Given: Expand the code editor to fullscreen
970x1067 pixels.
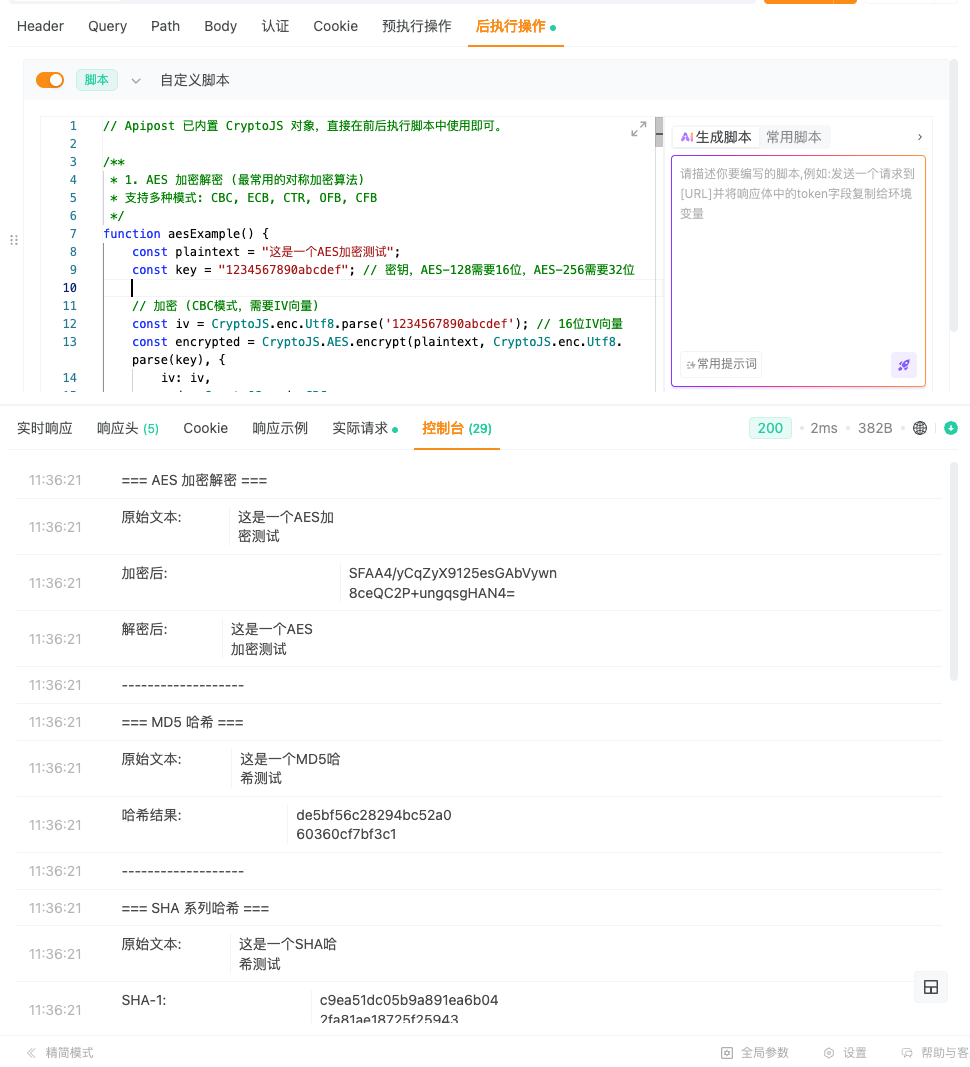Looking at the screenshot, I should (x=639, y=129).
